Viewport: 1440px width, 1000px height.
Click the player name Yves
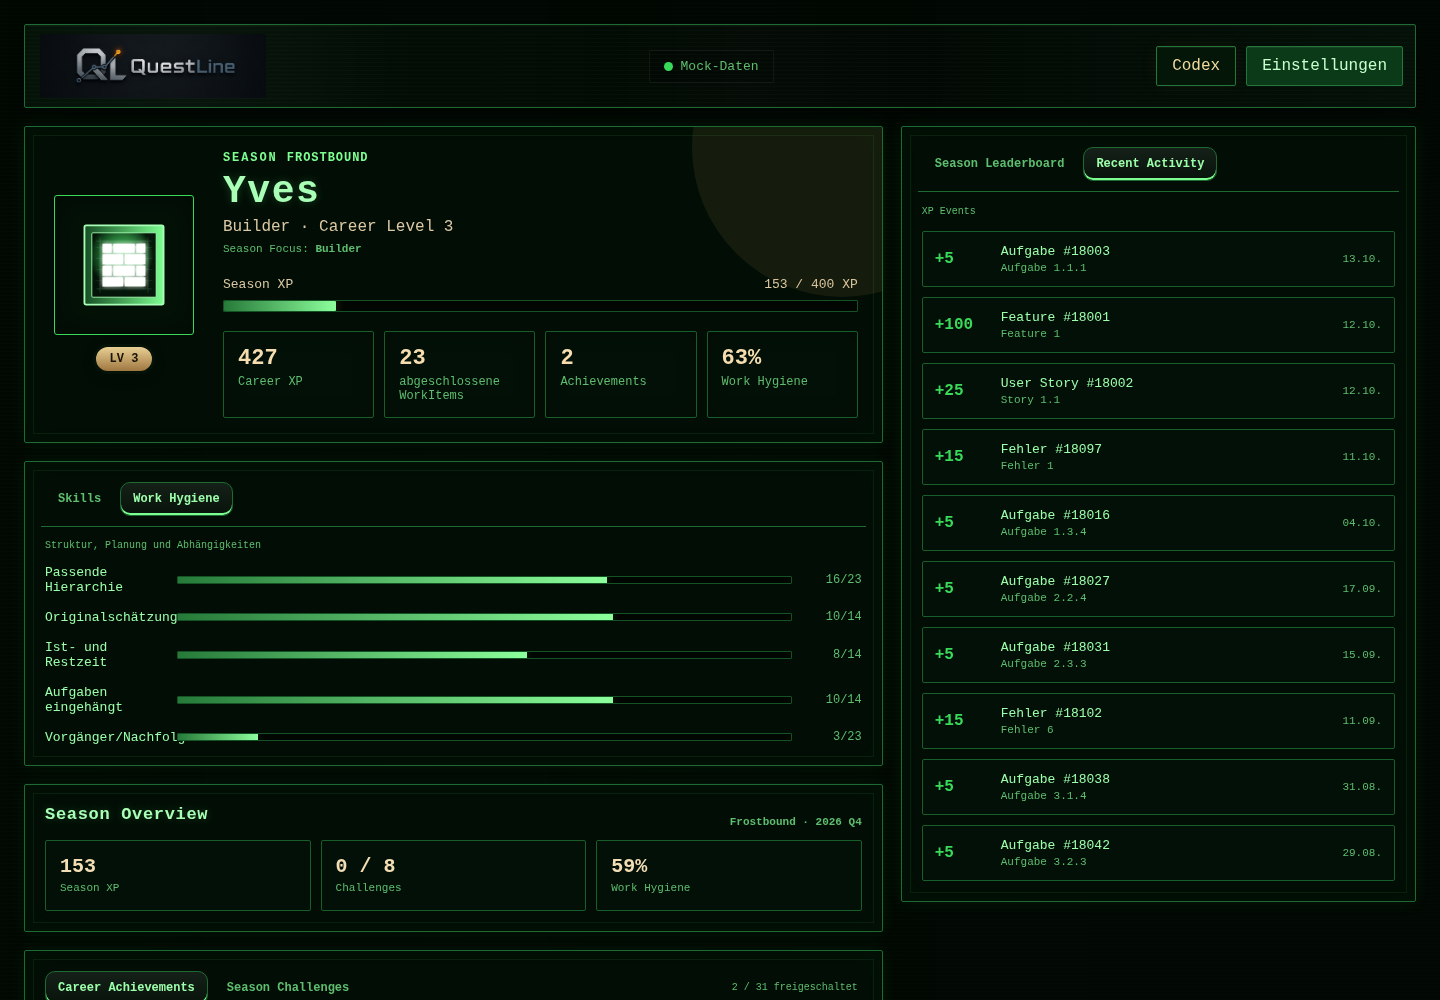tap(271, 190)
